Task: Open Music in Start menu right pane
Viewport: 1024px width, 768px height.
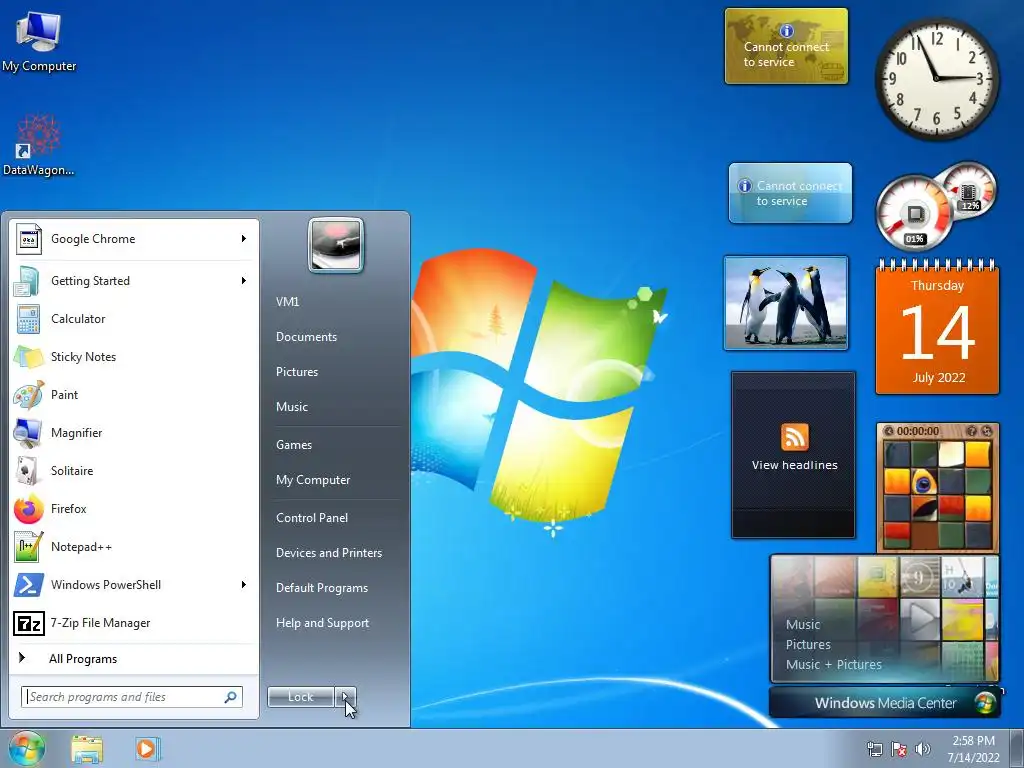Action: [x=291, y=407]
